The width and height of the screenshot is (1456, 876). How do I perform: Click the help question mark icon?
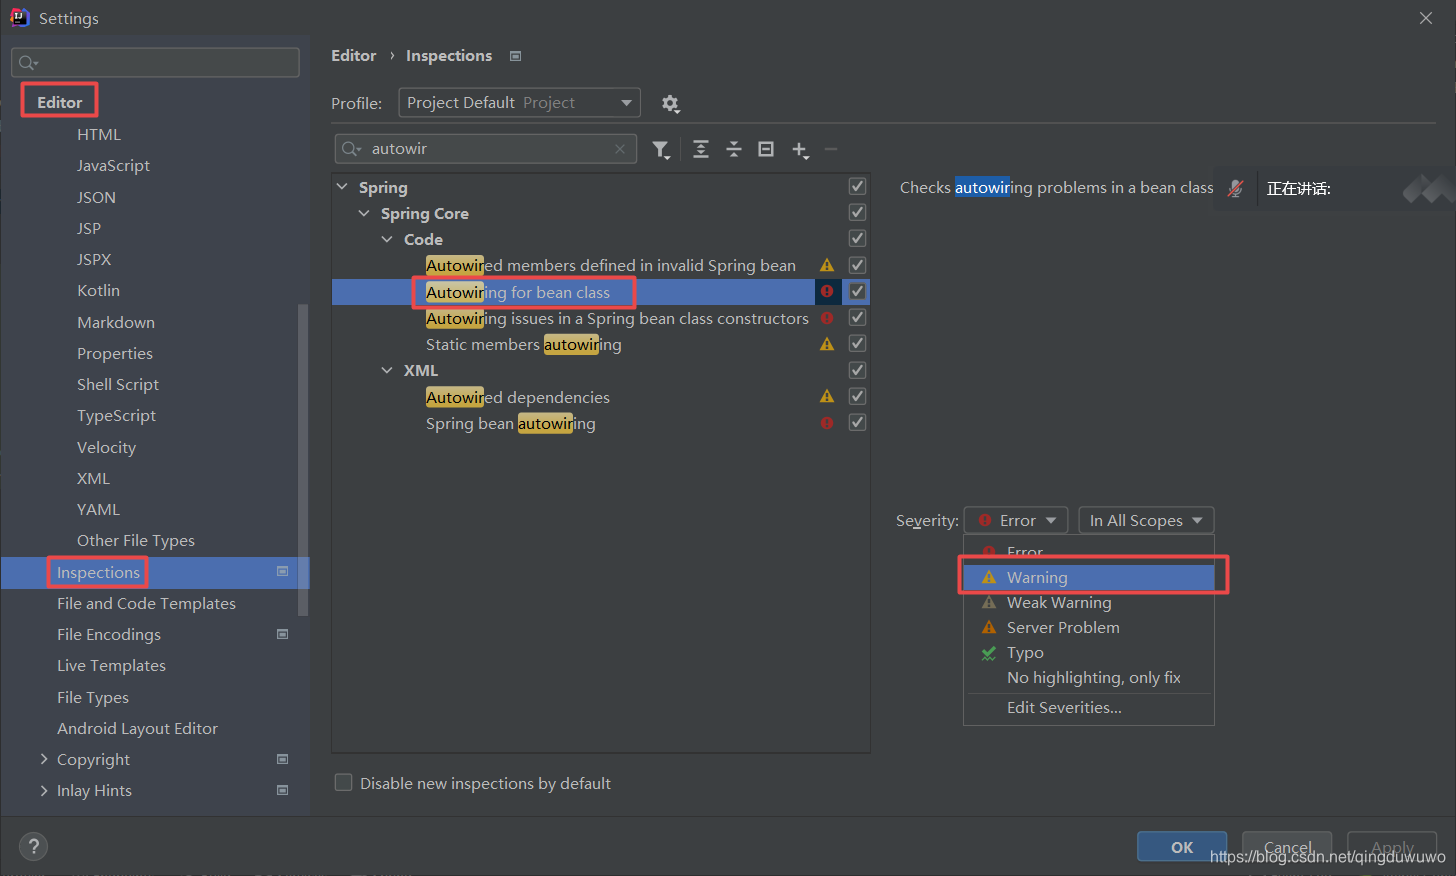pos(33,846)
